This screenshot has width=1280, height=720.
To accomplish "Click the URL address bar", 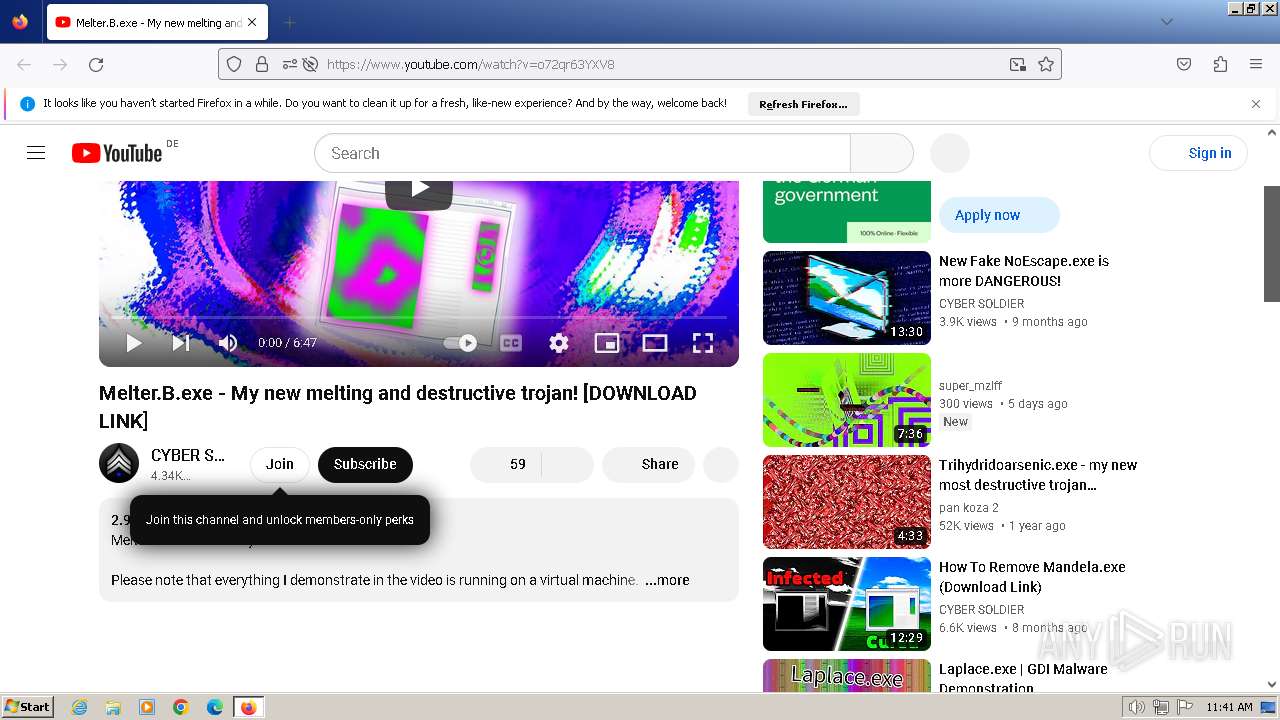I will pyautogui.click(x=640, y=64).
